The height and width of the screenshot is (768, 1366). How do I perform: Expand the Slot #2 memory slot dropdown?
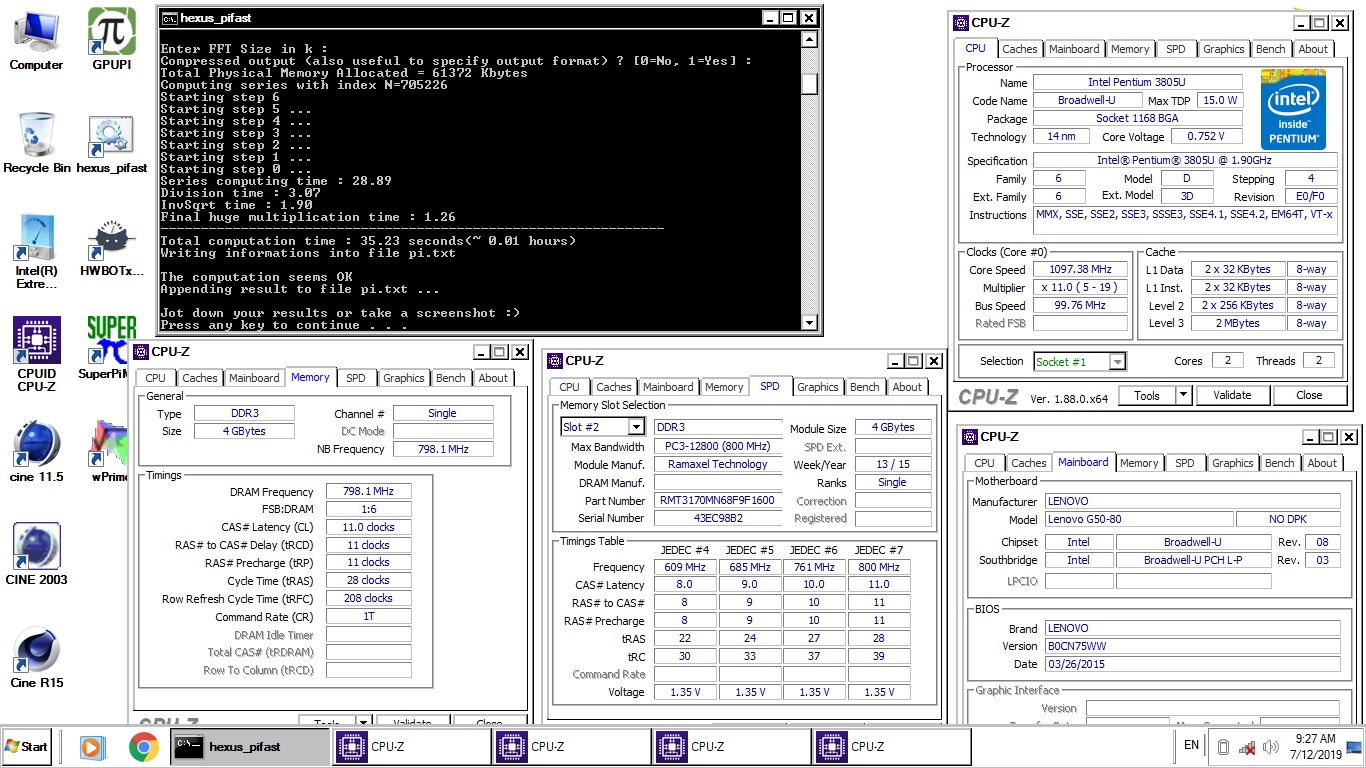(636, 427)
